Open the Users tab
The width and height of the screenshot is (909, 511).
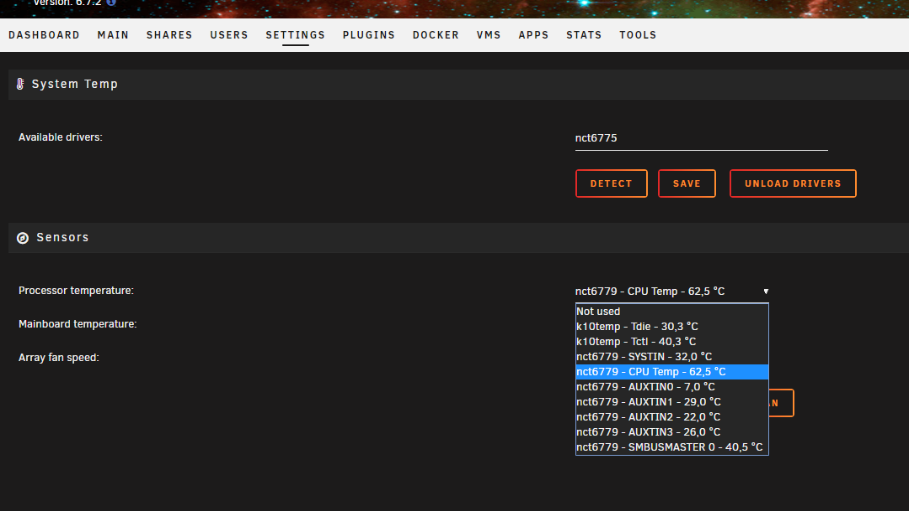[x=229, y=35]
